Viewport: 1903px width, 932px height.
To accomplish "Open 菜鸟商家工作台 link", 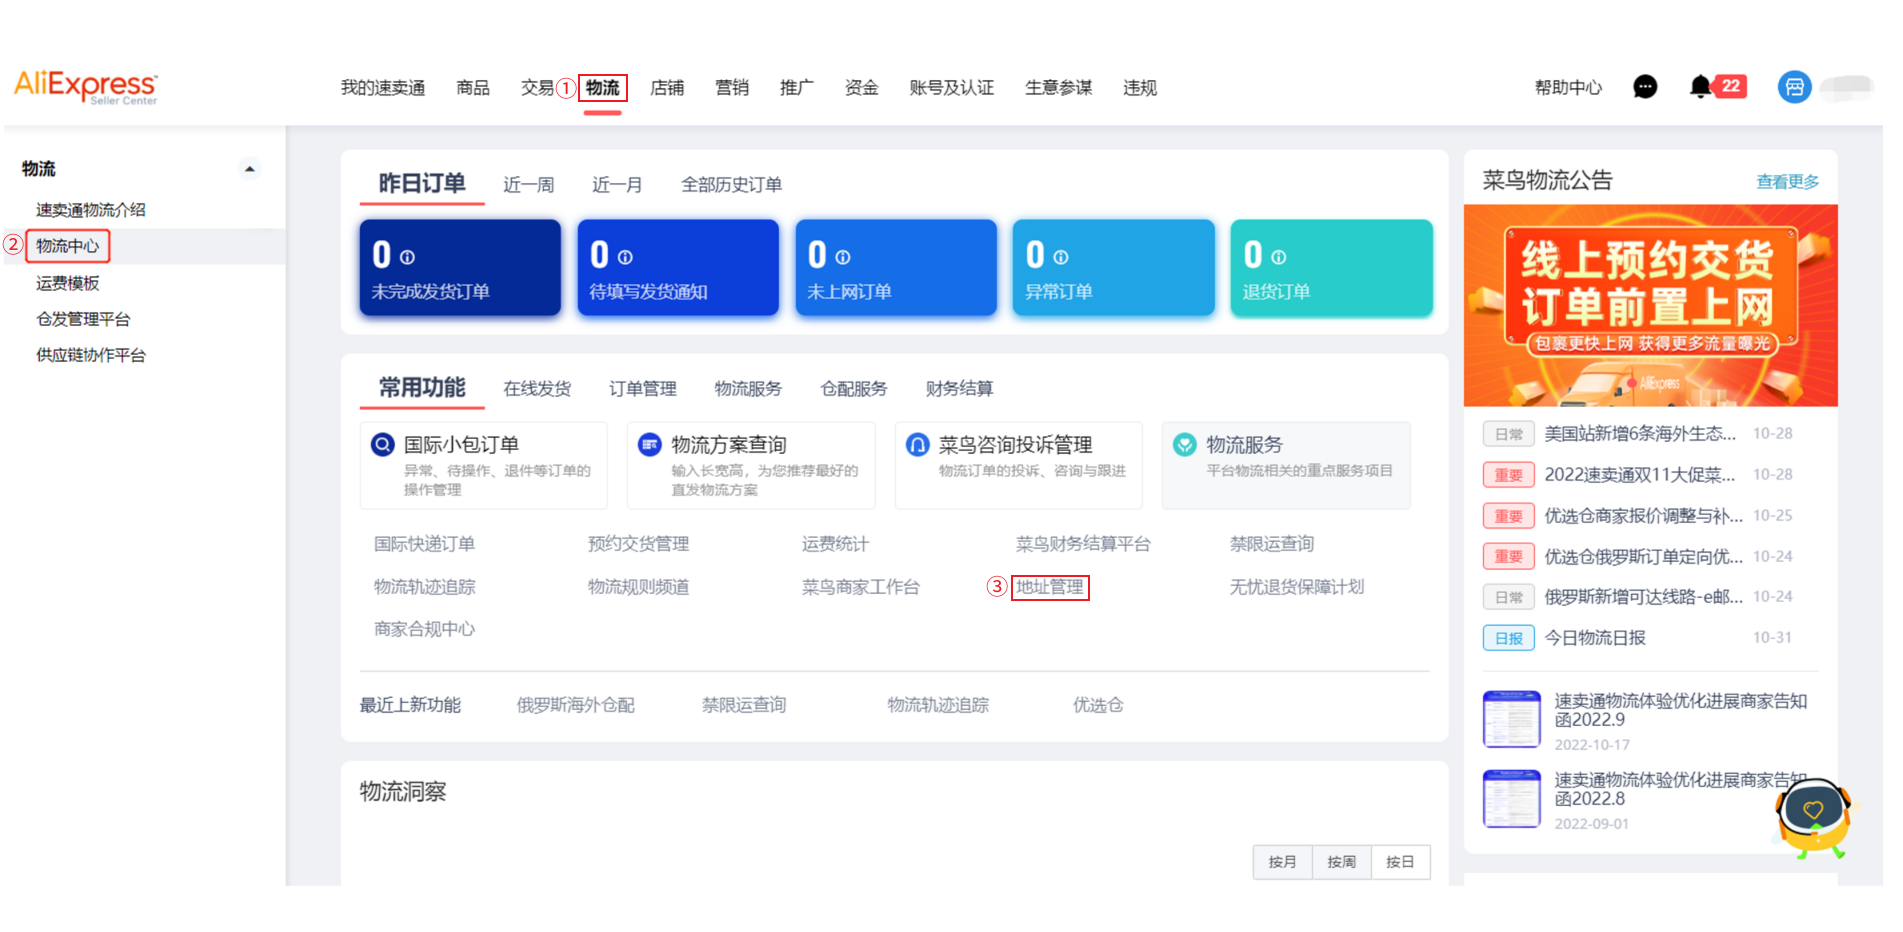I will [x=861, y=587].
